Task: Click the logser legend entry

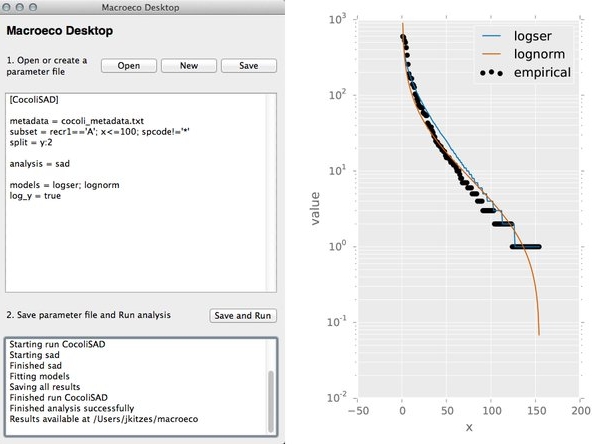Action: [x=517, y=36]
